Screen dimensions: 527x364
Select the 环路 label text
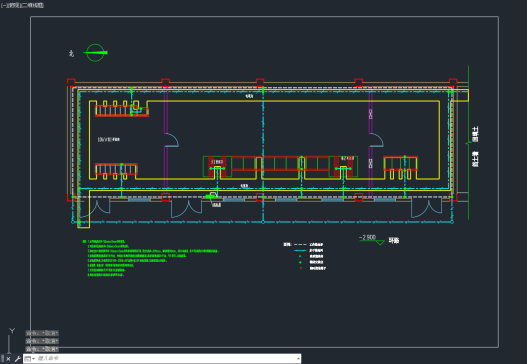point(394,241)
